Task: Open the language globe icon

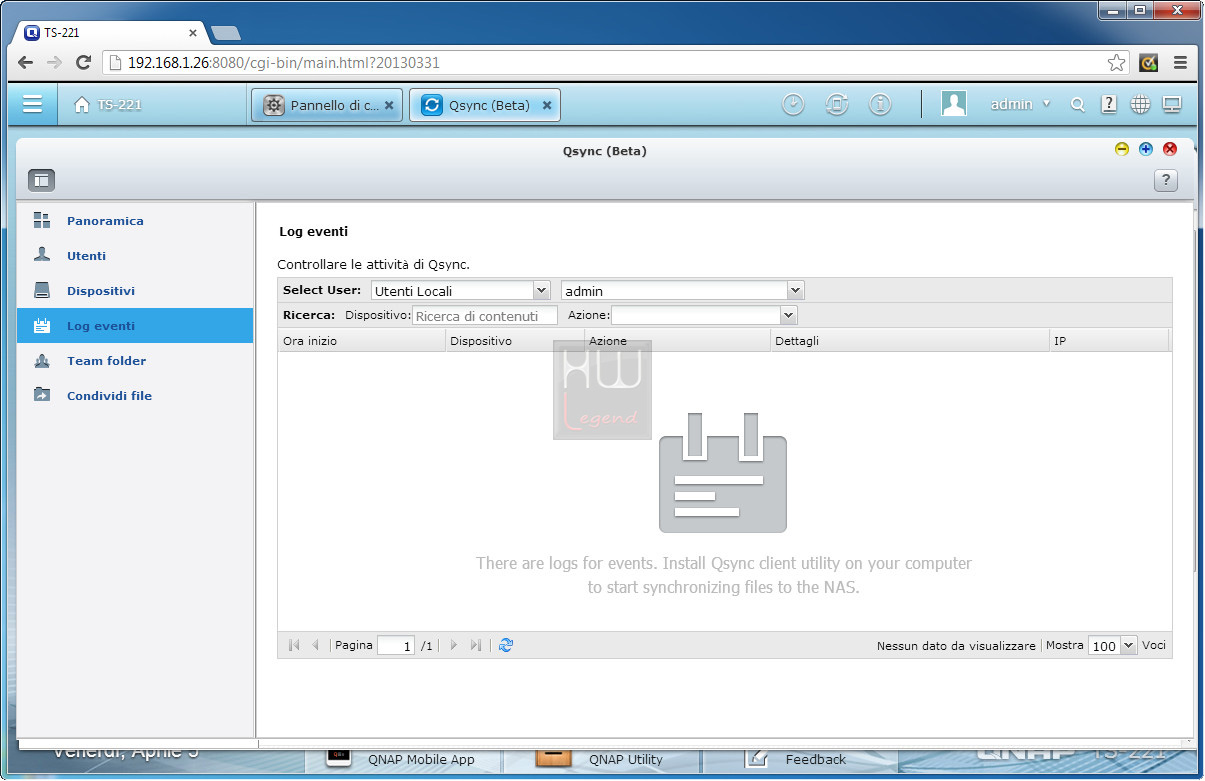Action: coord(1140,104)
